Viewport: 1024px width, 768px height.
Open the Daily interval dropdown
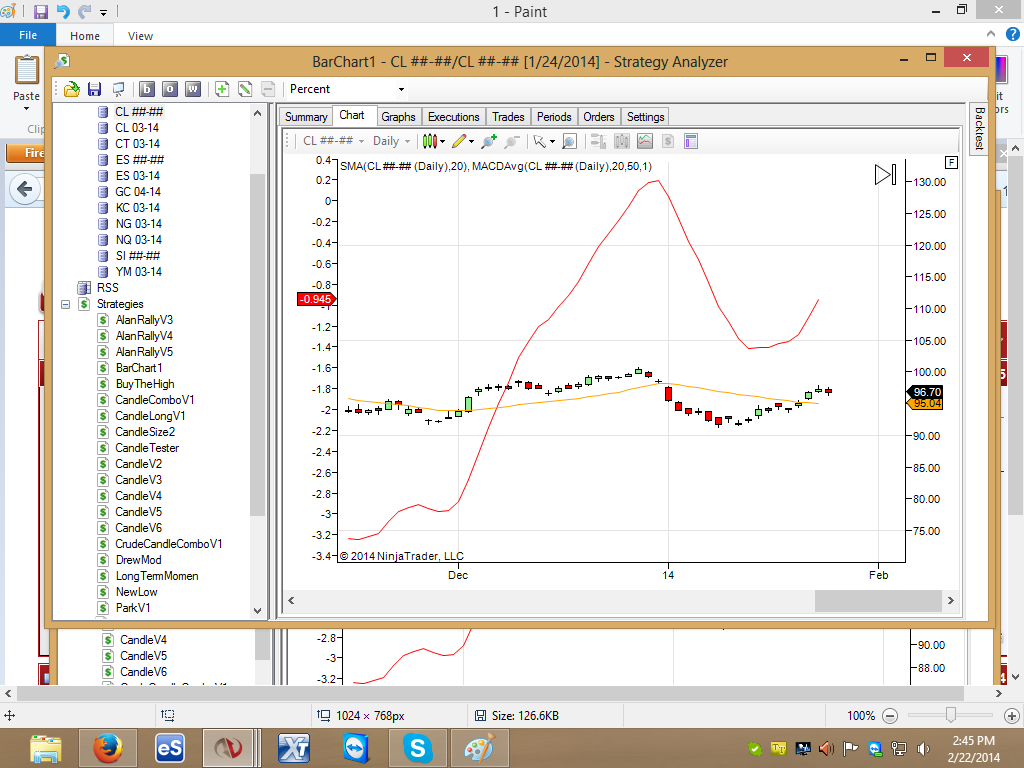coord(391,141)
